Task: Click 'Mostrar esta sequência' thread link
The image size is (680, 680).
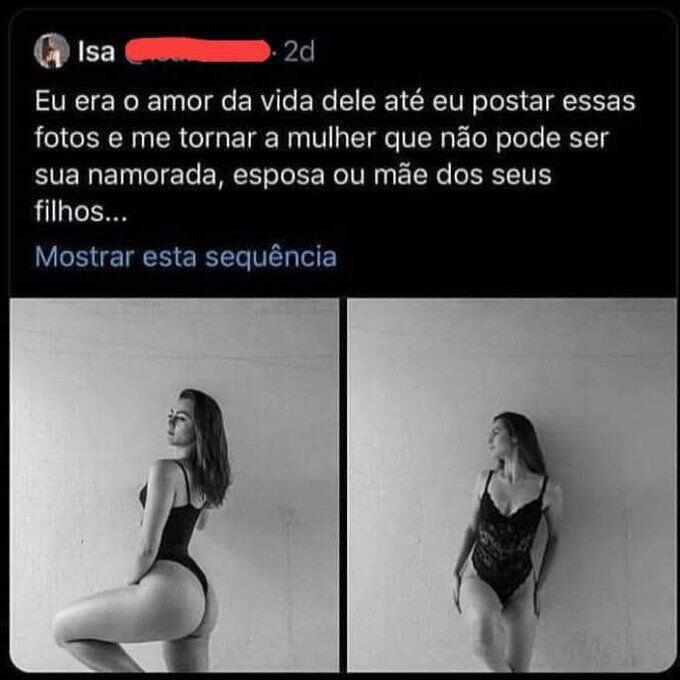Action: coord(186,257)
